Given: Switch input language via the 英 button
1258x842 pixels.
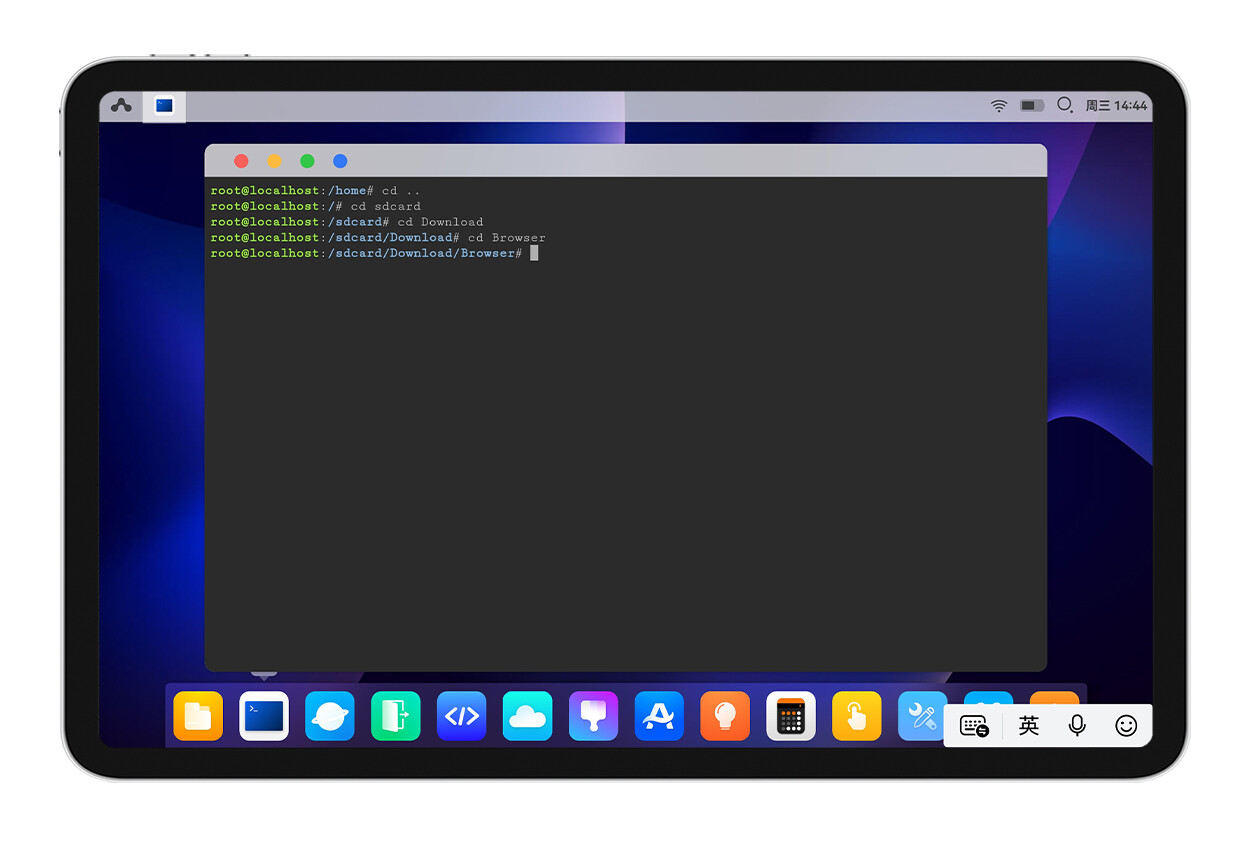Looking at the screenshot, I should [1029, 726].
